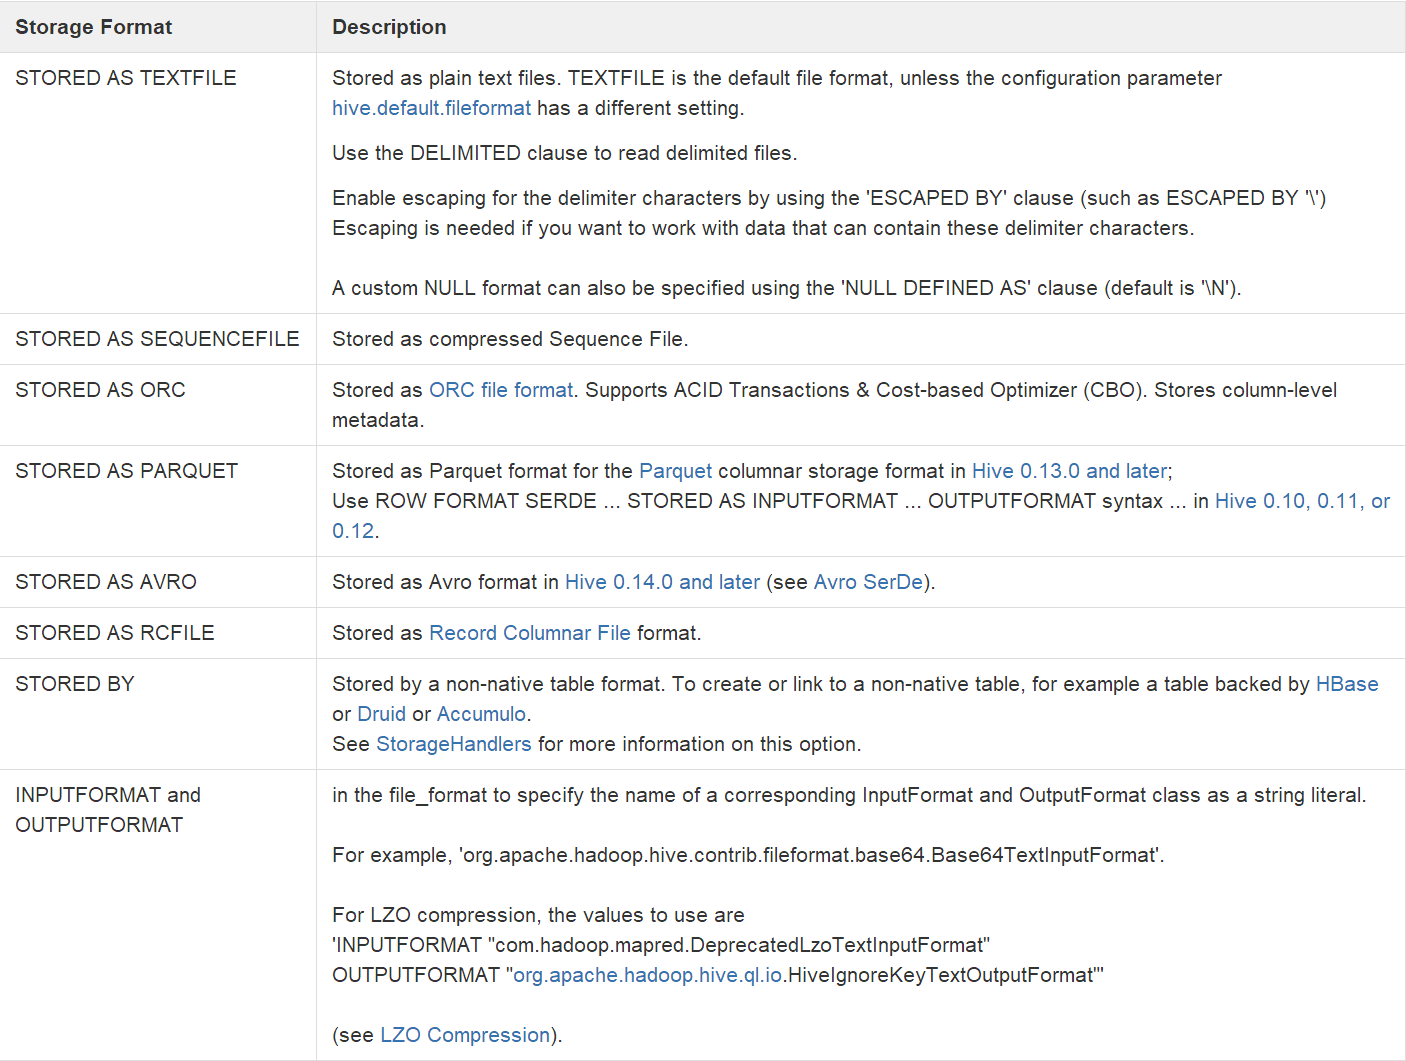Select the STORED AS TEXTFILE cell
This screenshot has height=1061, width=1406.
126,78
